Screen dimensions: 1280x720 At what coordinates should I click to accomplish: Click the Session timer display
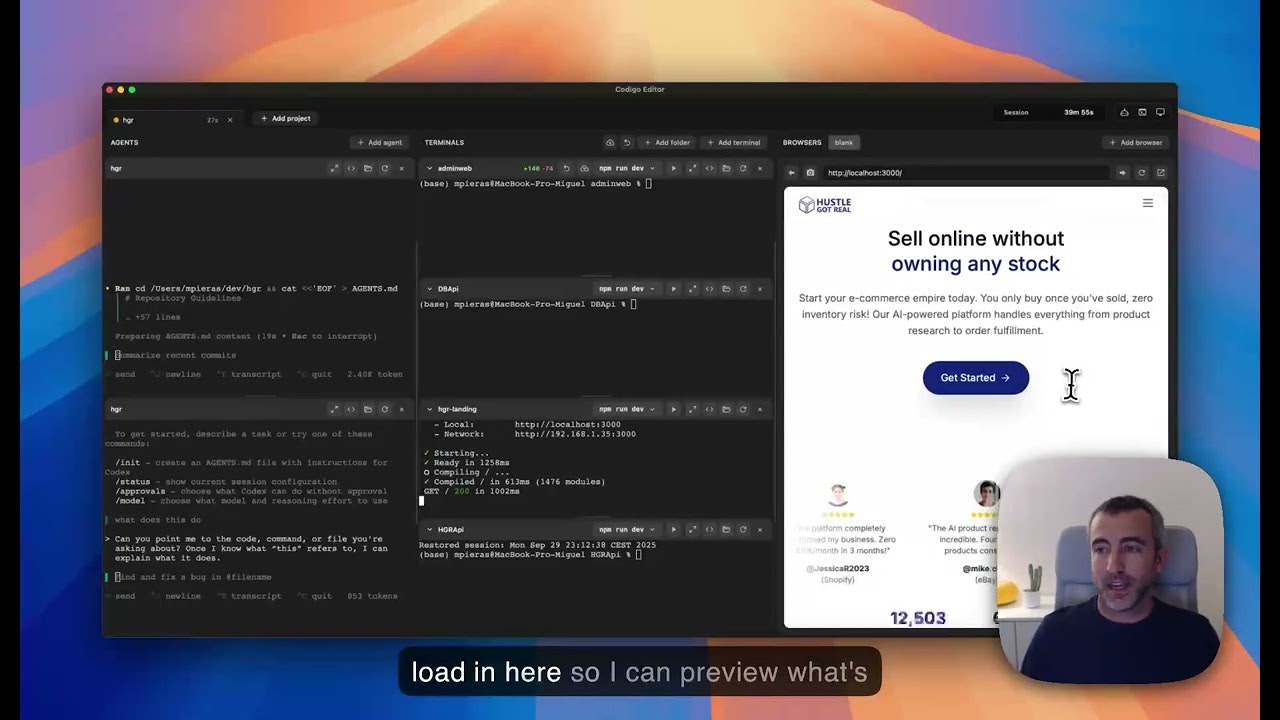click(1049, 112)
